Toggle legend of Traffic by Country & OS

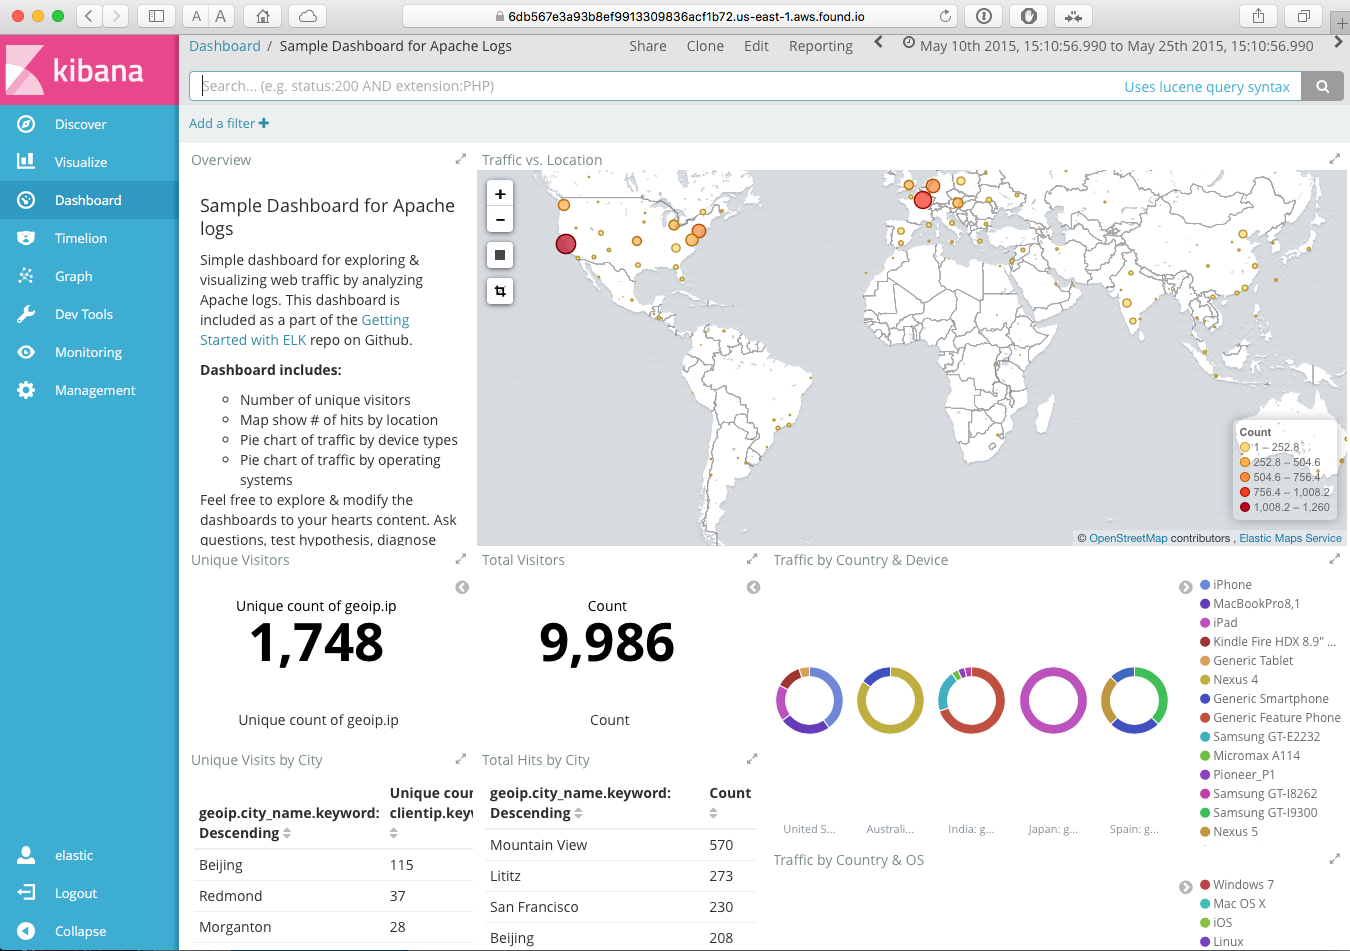(x=1185, y=887)
